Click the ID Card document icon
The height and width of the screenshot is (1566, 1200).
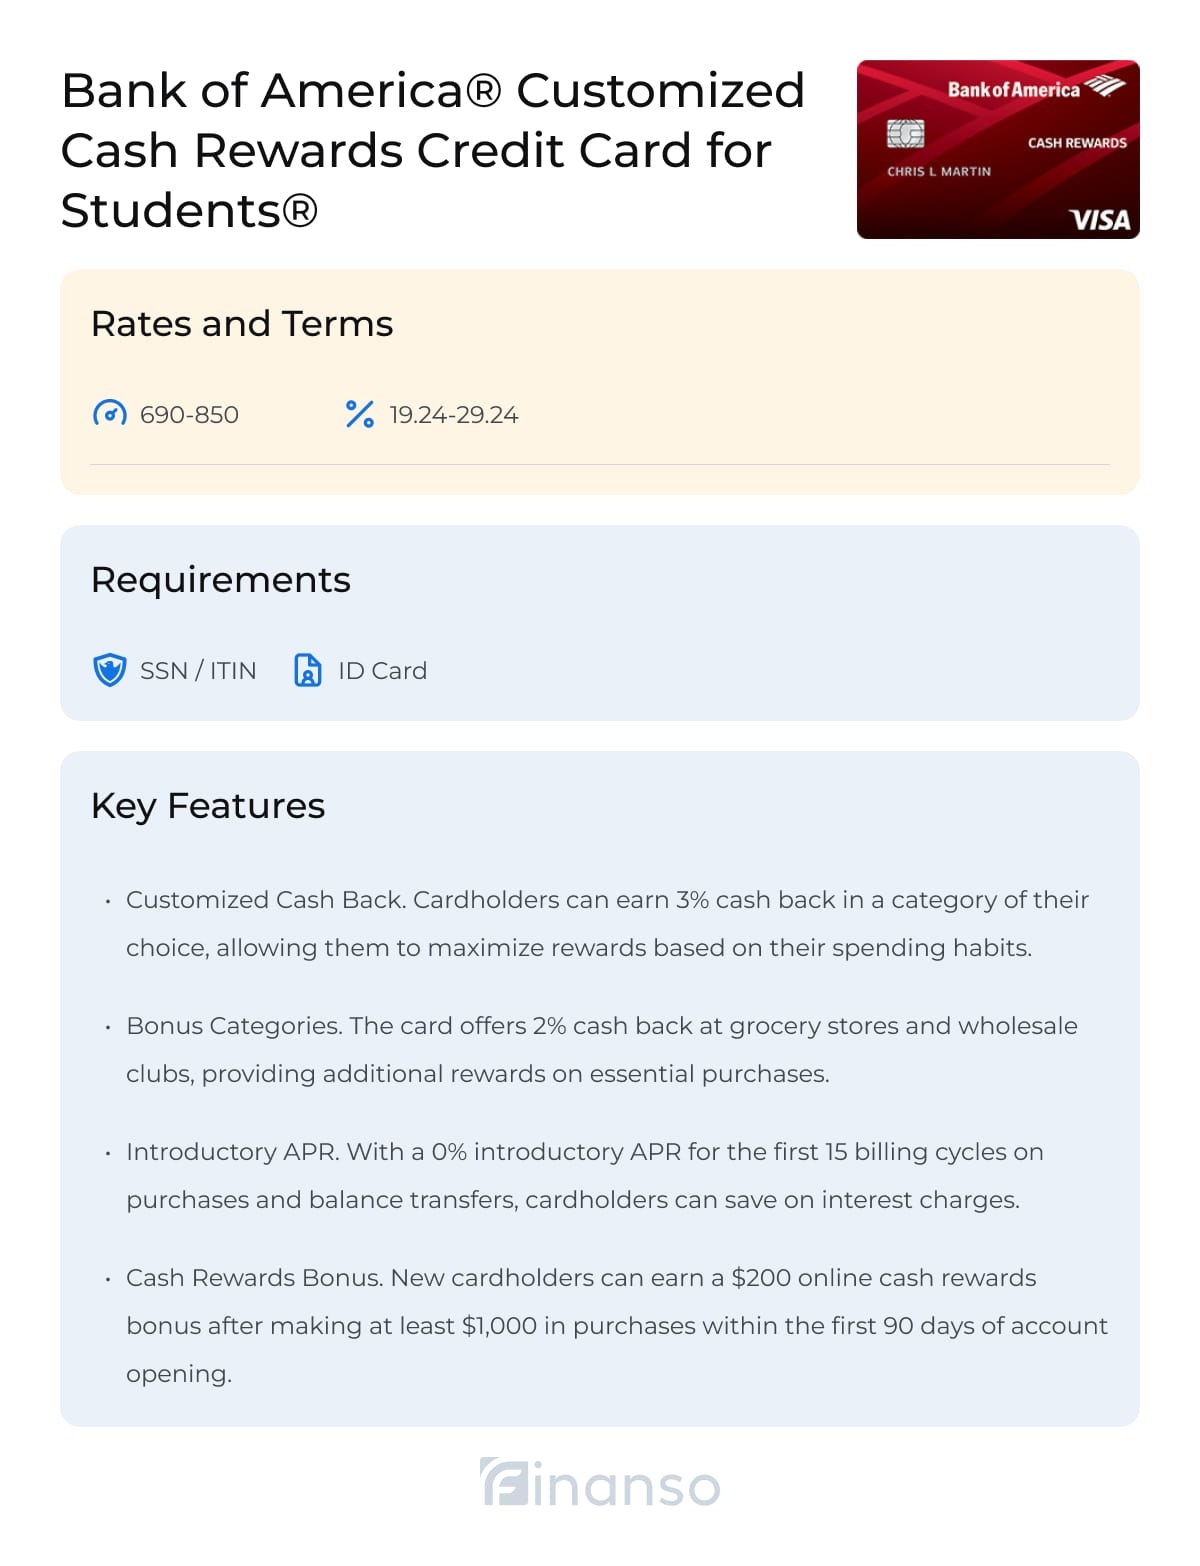pos(308,670)
